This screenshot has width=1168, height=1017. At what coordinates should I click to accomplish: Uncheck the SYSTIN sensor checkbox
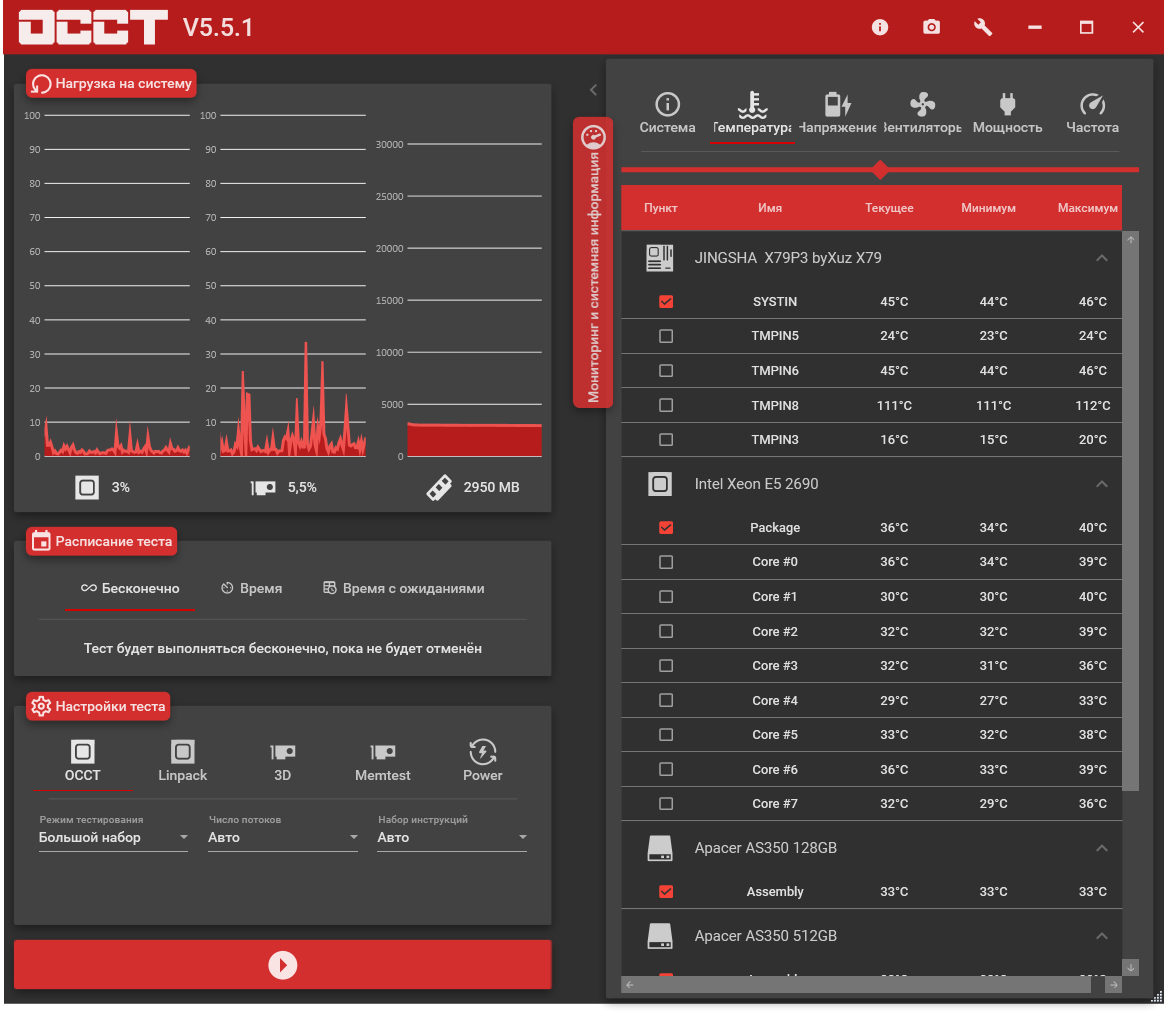[666, 302]
